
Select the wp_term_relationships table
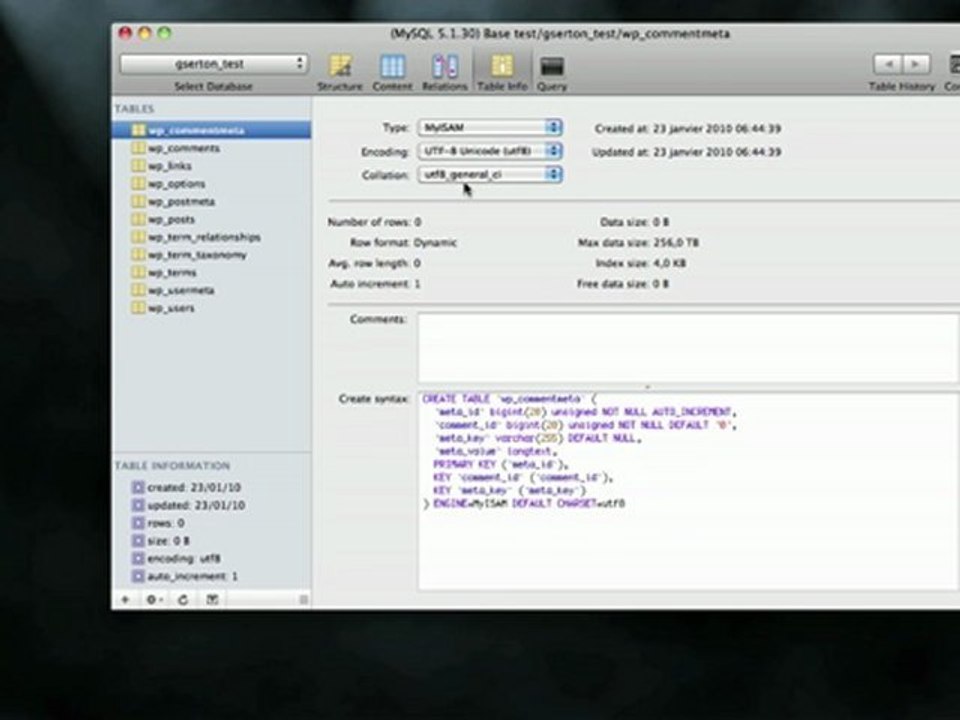click(x=211, y=237)
